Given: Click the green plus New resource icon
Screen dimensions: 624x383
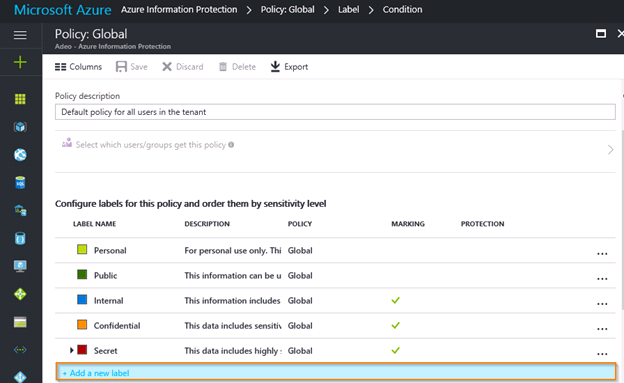Looking at the screenshot, I should click(x=20, y=62).
